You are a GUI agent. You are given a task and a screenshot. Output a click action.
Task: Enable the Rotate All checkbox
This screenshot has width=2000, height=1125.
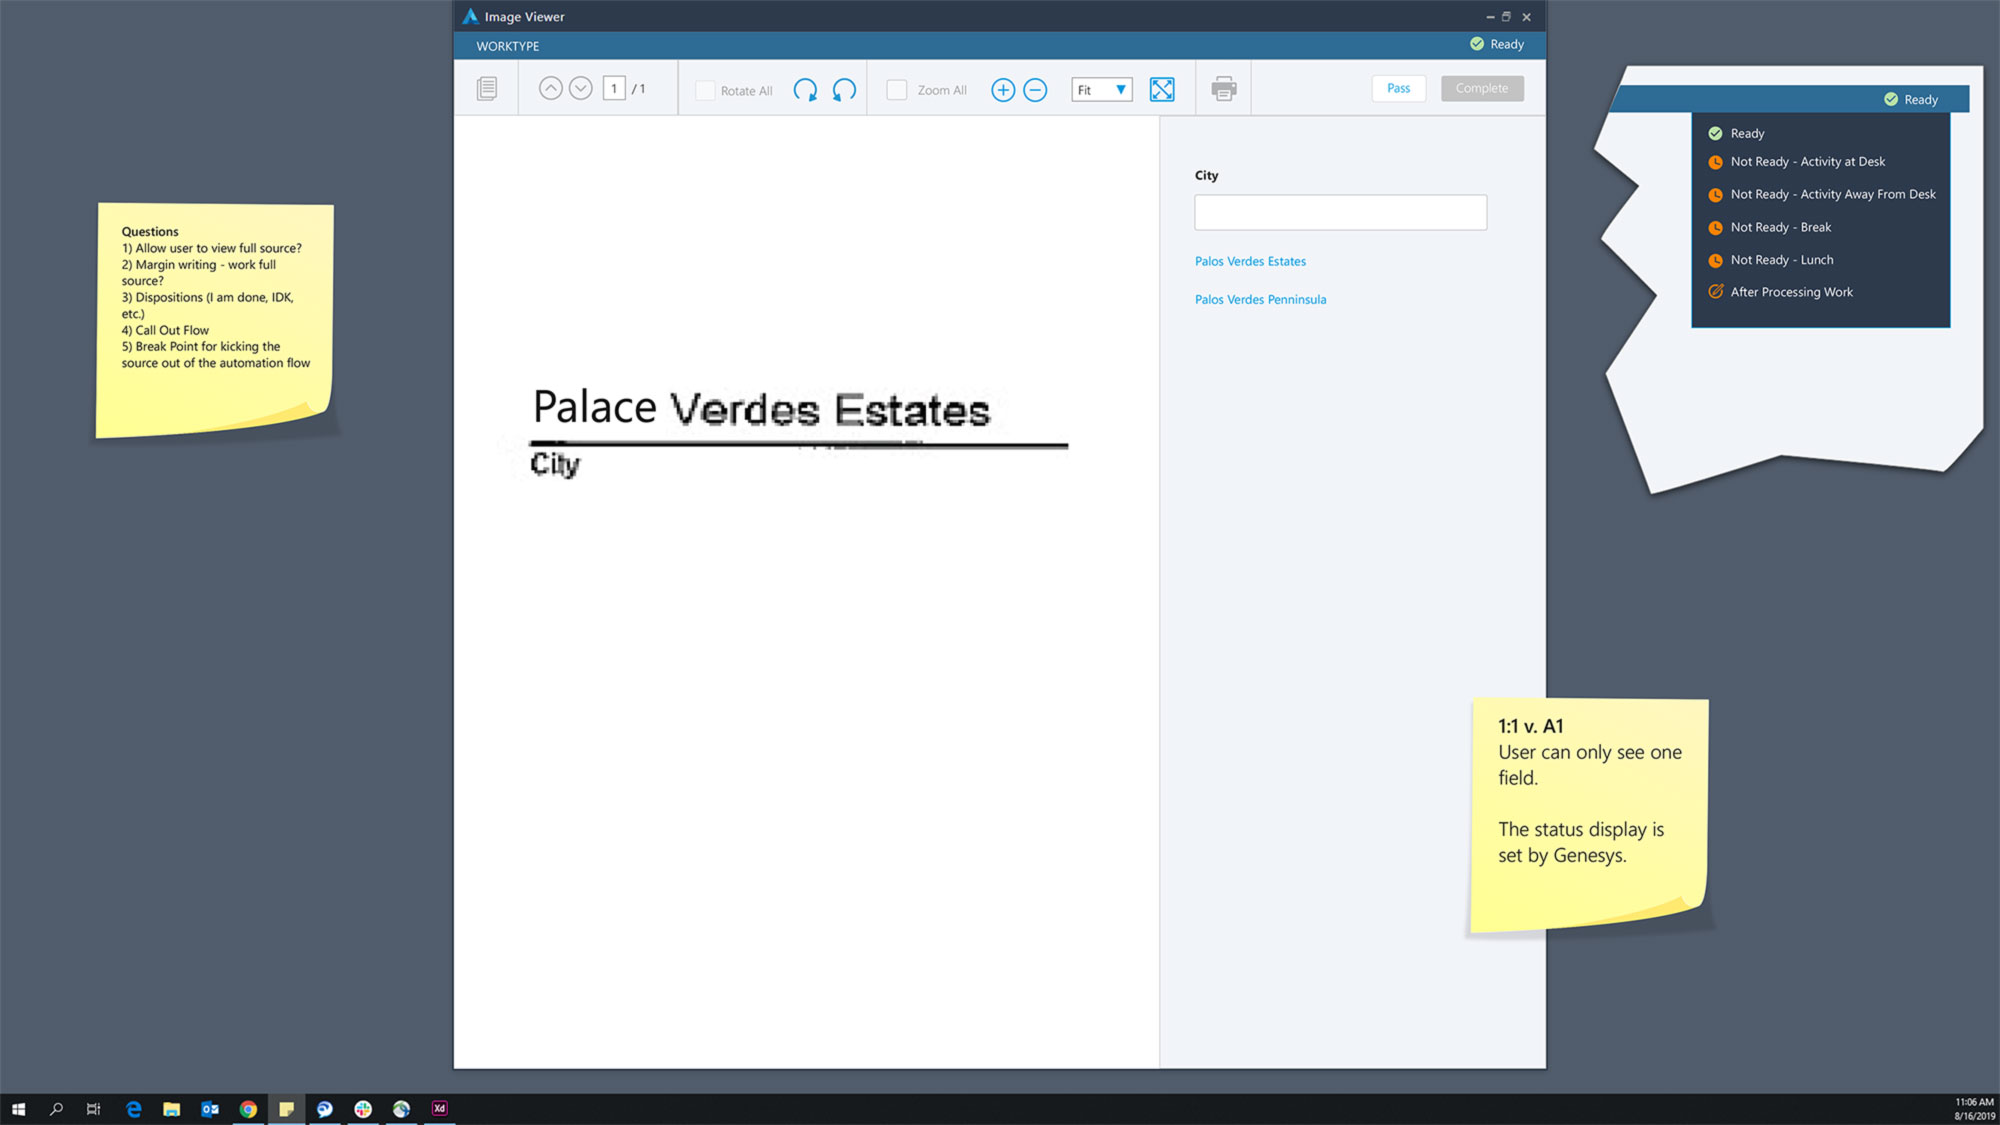pyautogui.click(x=705, y=91)
